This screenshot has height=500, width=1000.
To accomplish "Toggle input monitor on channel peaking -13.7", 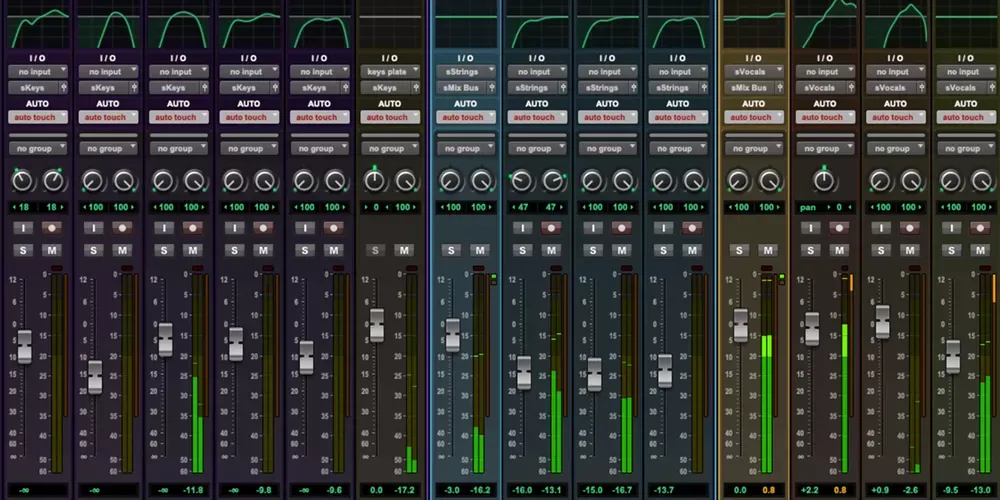I will (664, 228).
